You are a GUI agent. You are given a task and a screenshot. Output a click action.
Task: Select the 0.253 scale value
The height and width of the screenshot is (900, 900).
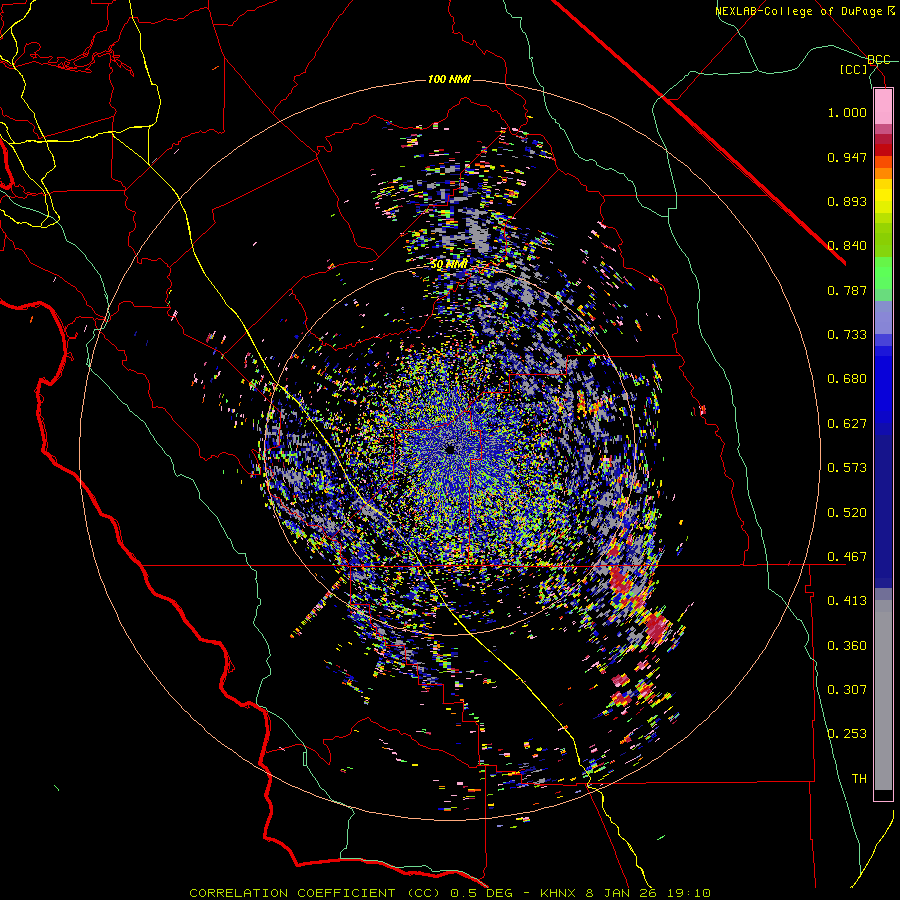point(847,734)
